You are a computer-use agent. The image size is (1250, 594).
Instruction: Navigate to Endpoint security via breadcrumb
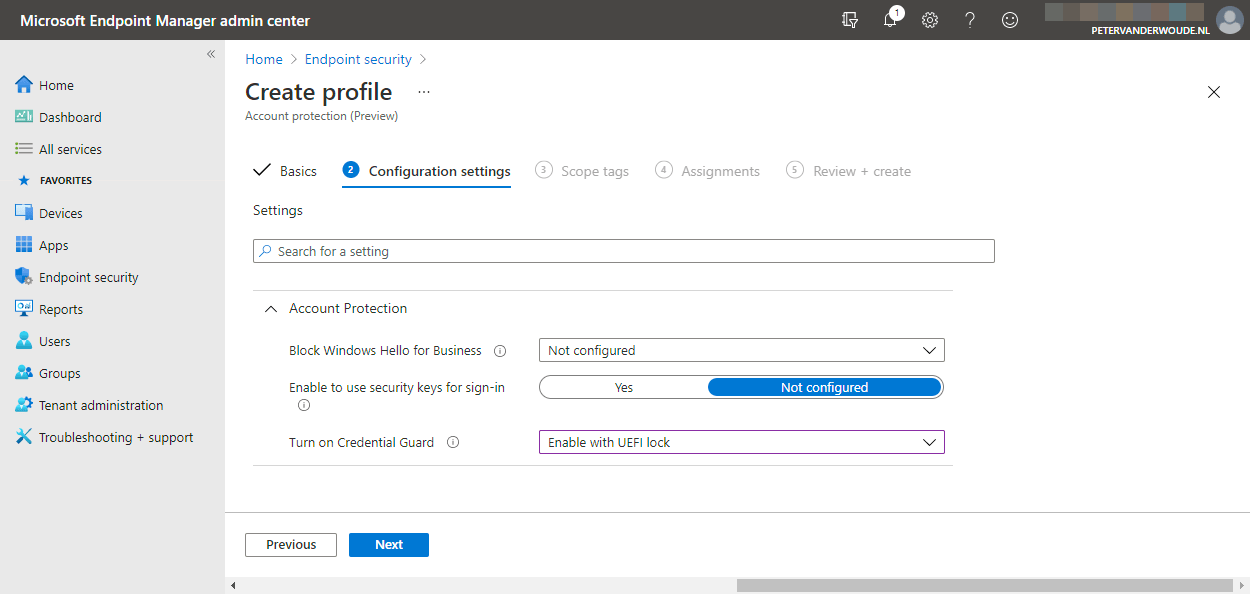pos(357,59)
